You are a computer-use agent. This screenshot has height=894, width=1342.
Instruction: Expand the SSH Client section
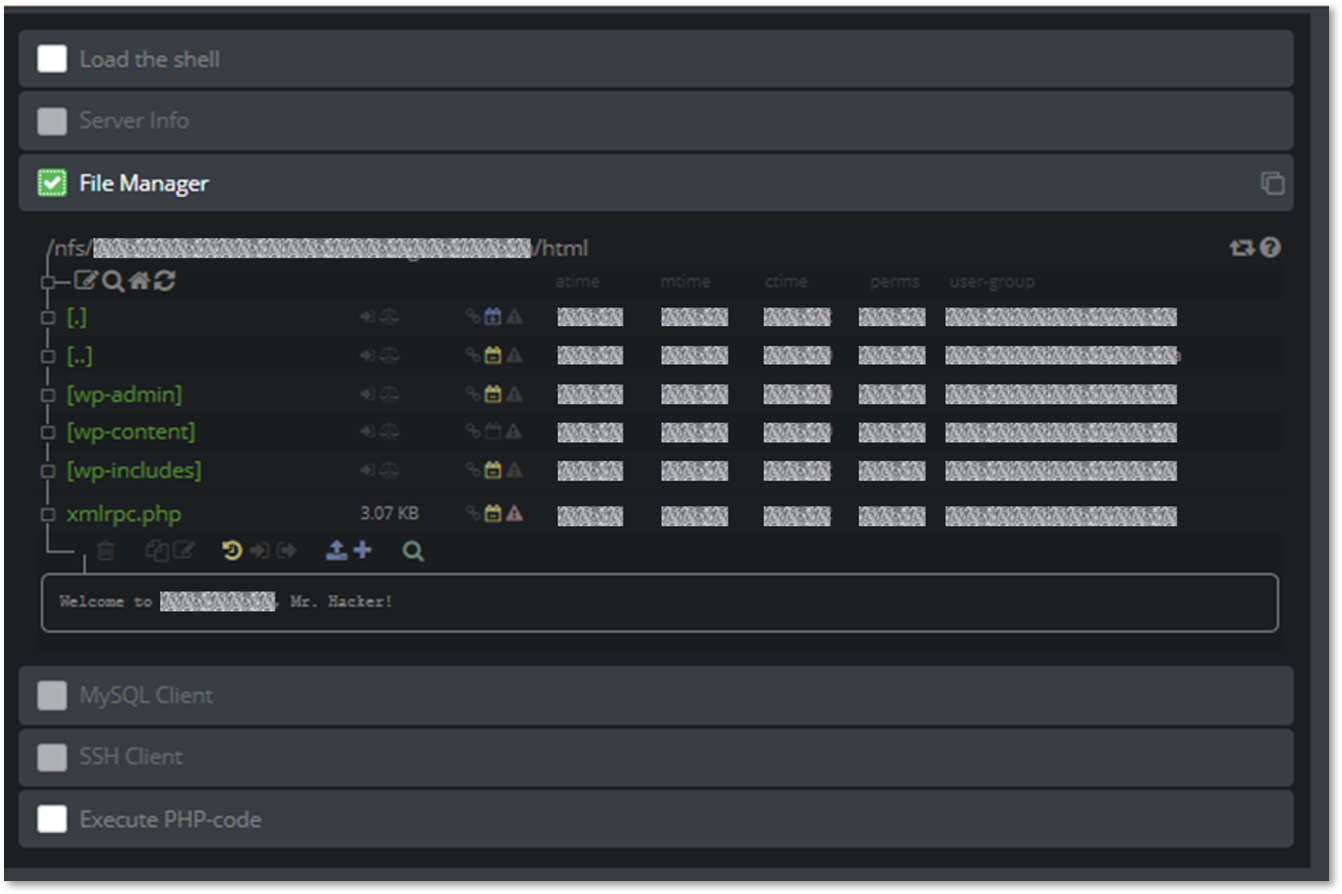131,757
